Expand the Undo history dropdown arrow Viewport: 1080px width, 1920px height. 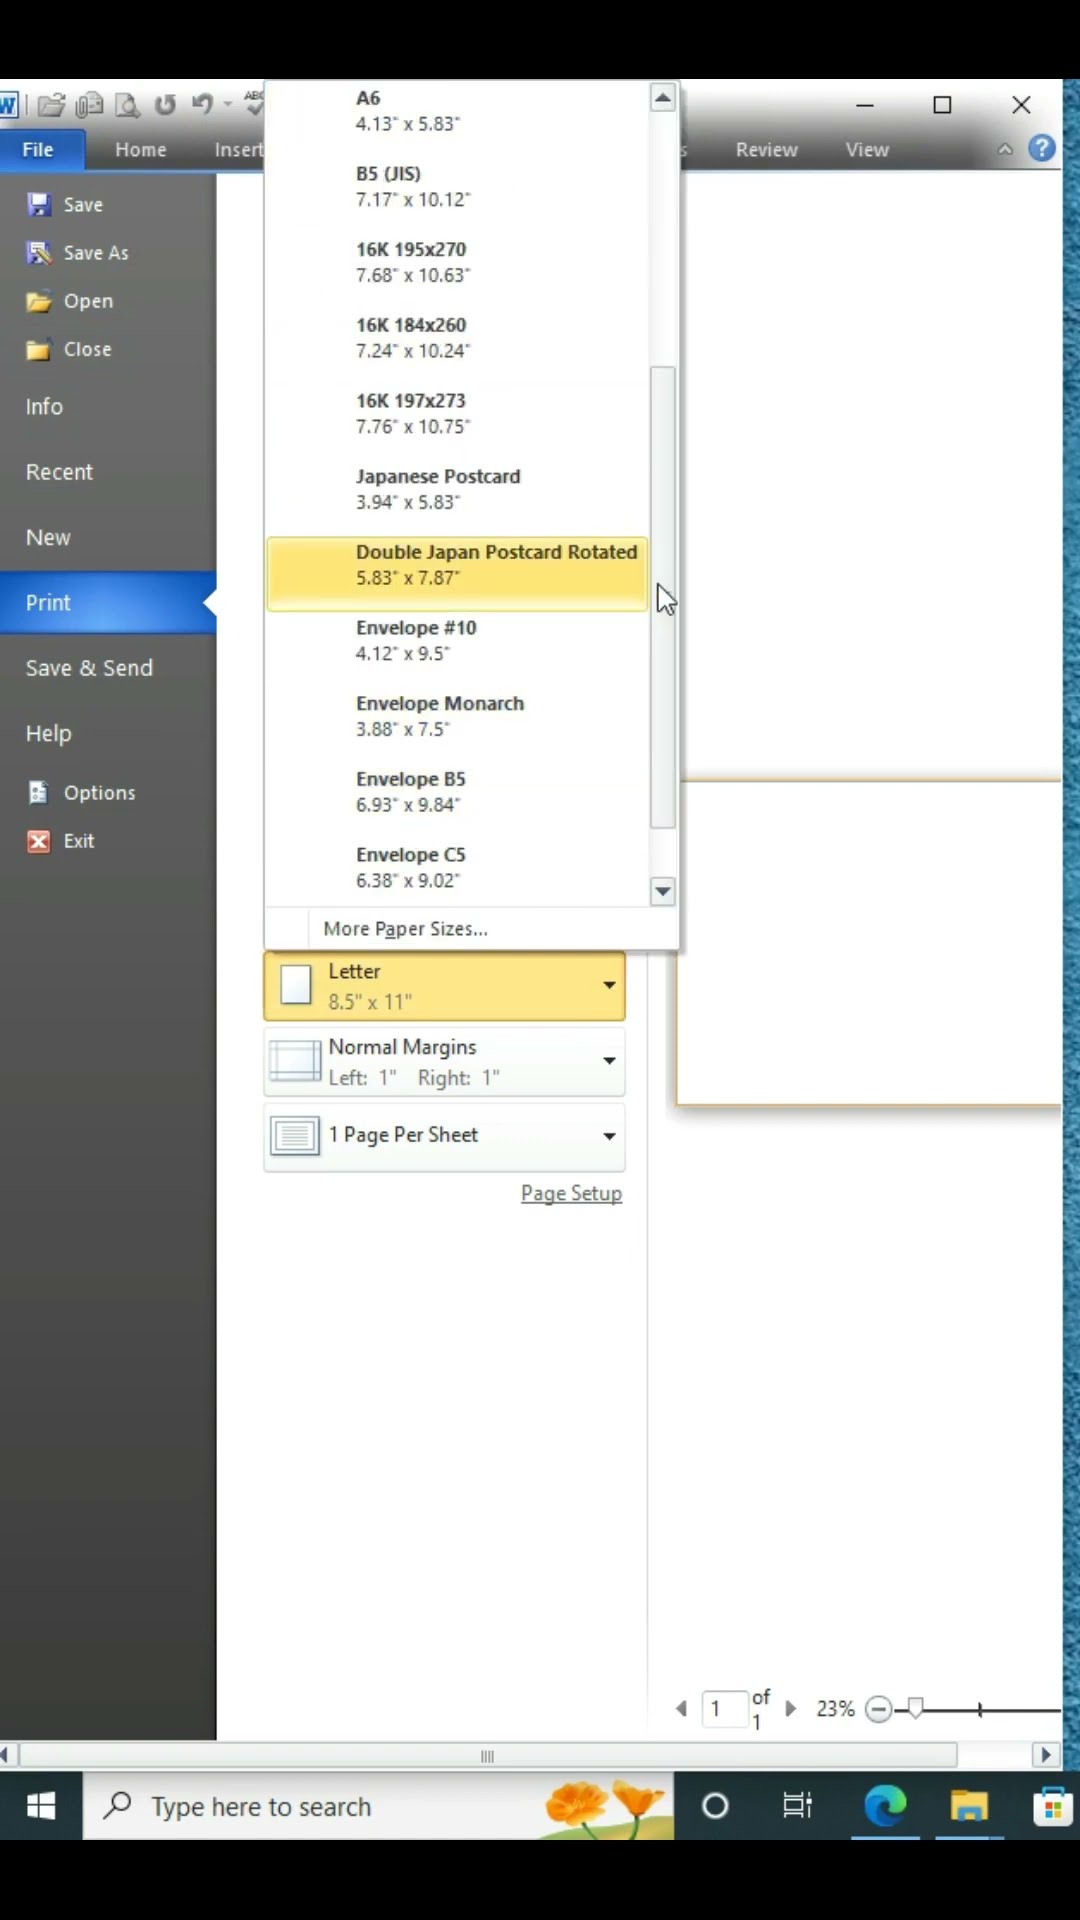click(228, 104)
